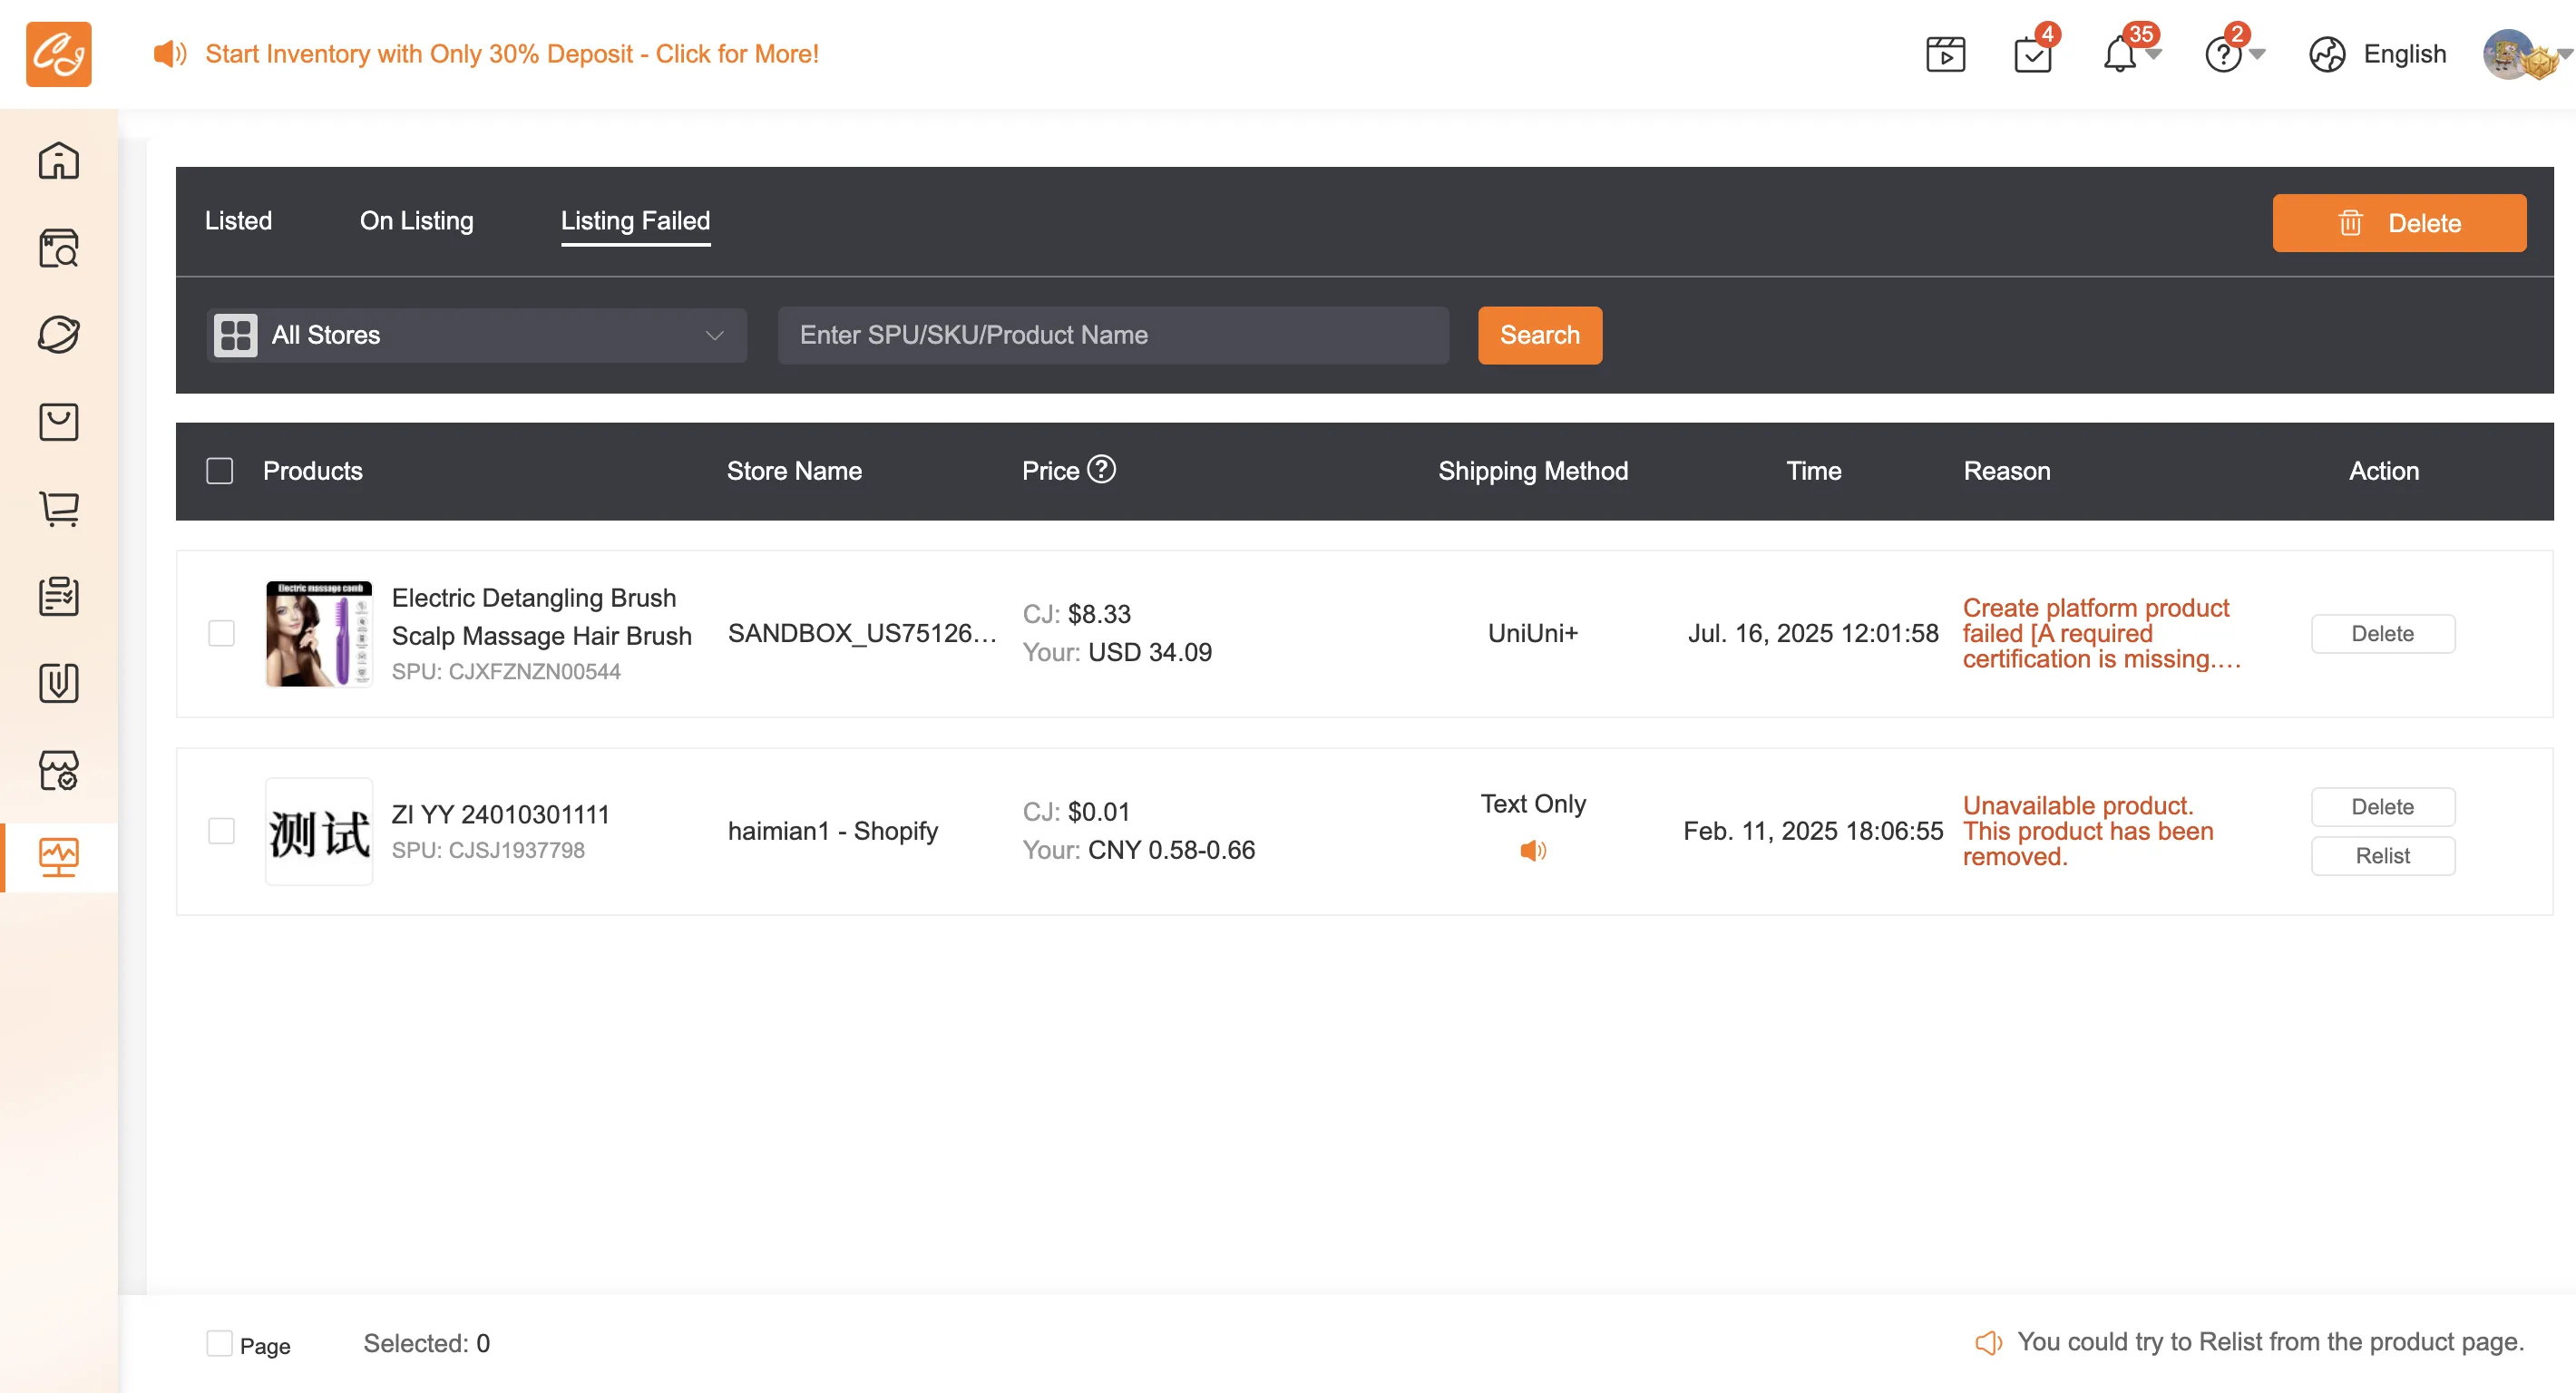The width and height of the screenshot is (2576, 1393).
Task: Click the Jul. 16, 2025 12:01:58 time
Action: coord(1813,633)
